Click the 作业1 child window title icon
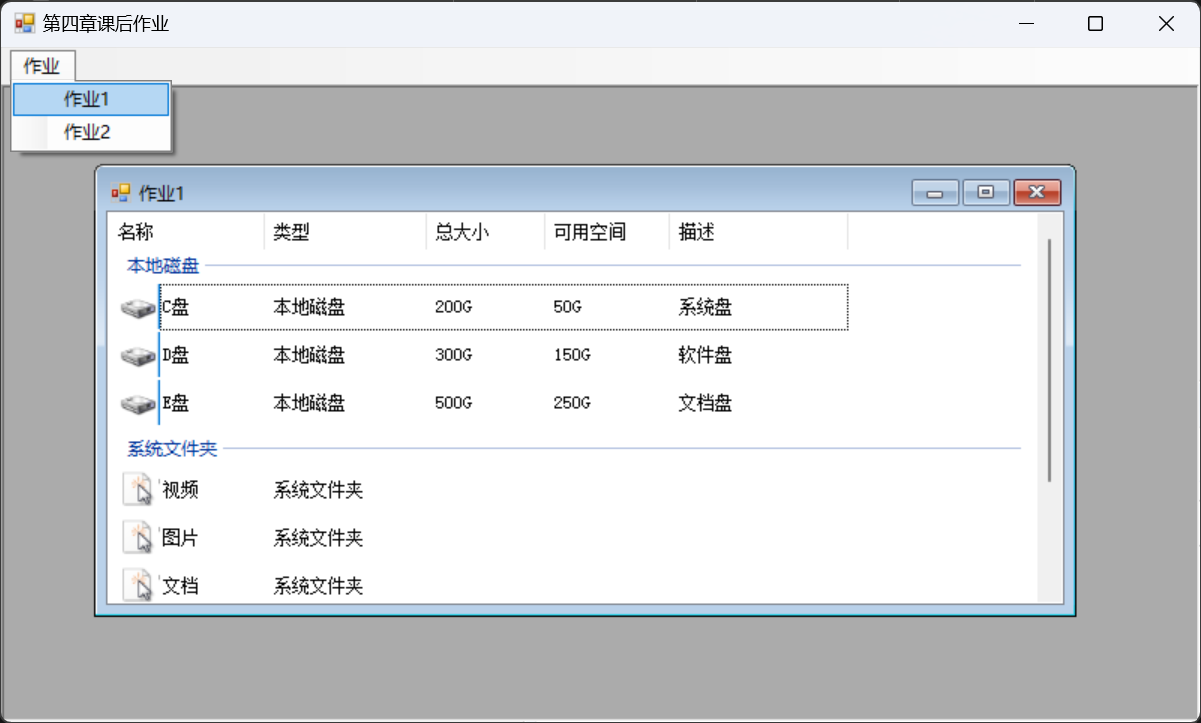The image size is (1201, 723). [x=121, y=193]
